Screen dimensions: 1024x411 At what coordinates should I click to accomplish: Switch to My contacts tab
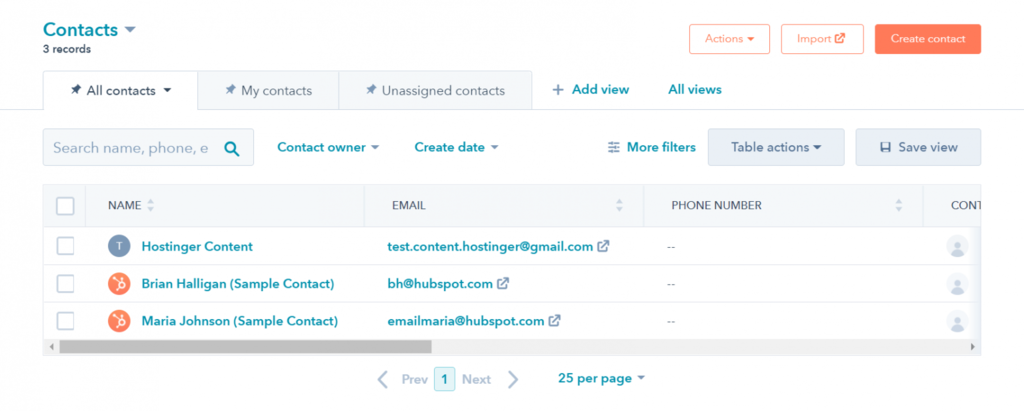click(x=268, y=91)
